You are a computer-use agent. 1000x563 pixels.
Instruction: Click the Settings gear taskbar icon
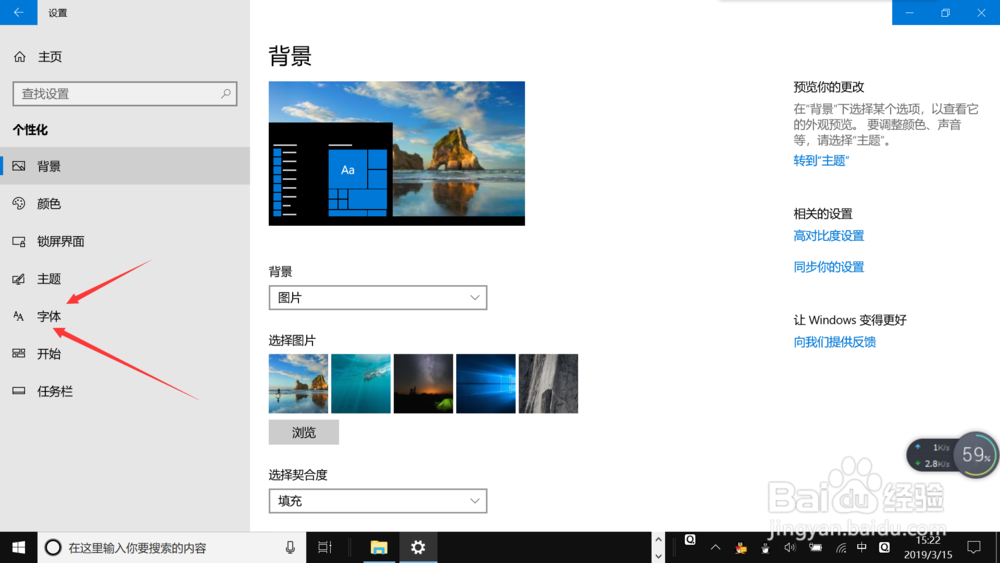pyautogui.click(x=418, y=548)
